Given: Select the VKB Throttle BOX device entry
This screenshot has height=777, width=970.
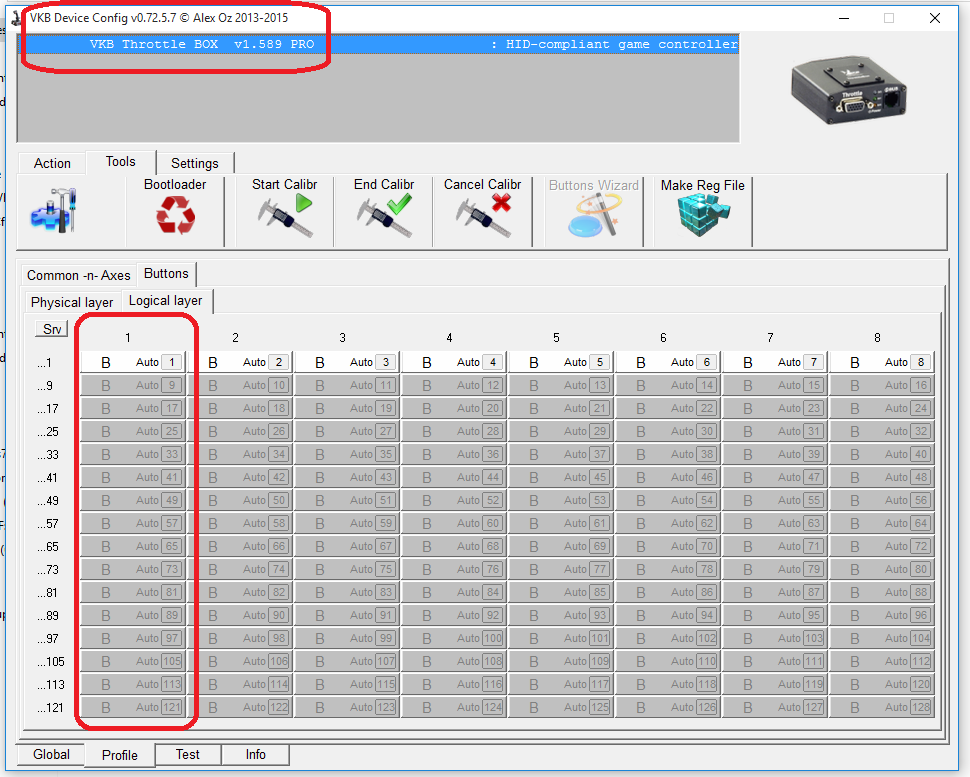Looking at the screenshot, I should [x=378, y=44].
